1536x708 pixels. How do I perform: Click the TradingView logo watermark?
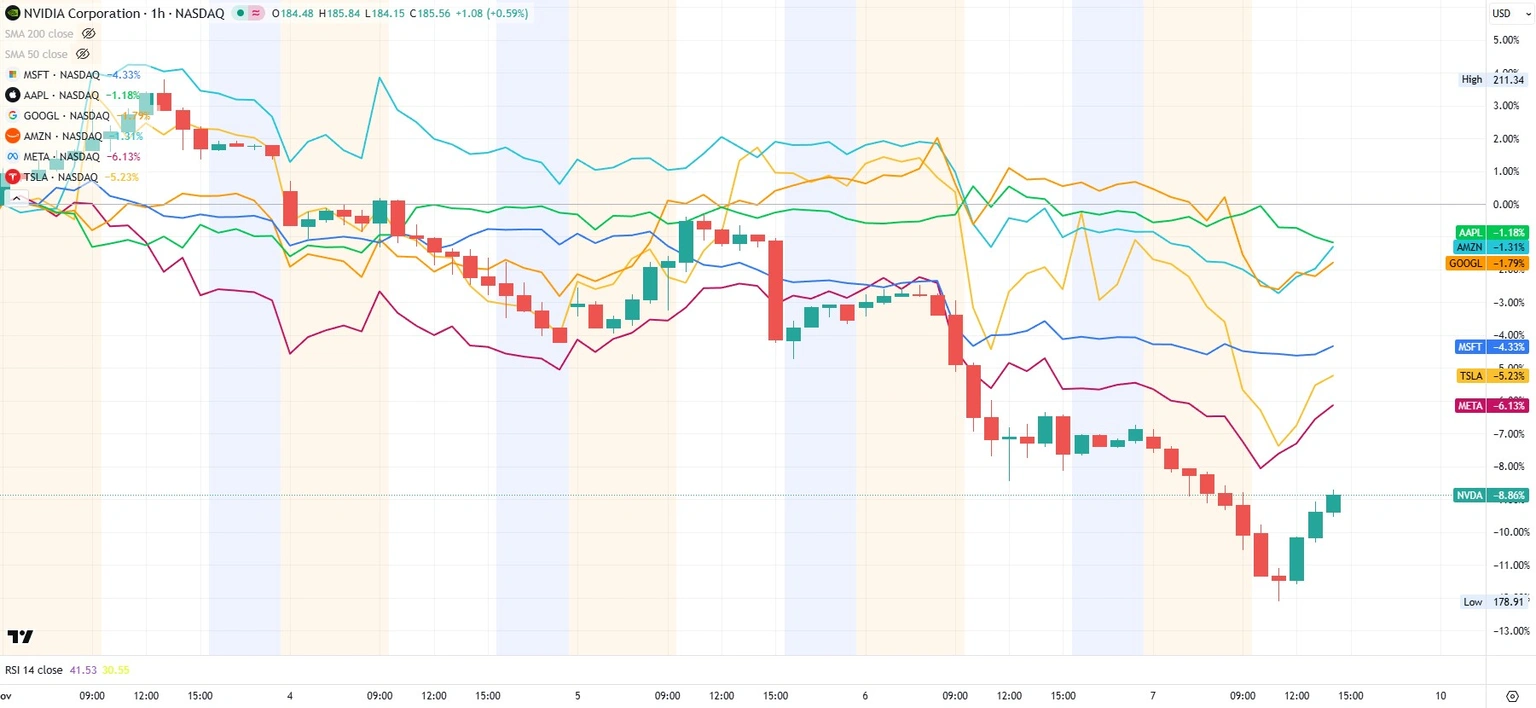18,637
